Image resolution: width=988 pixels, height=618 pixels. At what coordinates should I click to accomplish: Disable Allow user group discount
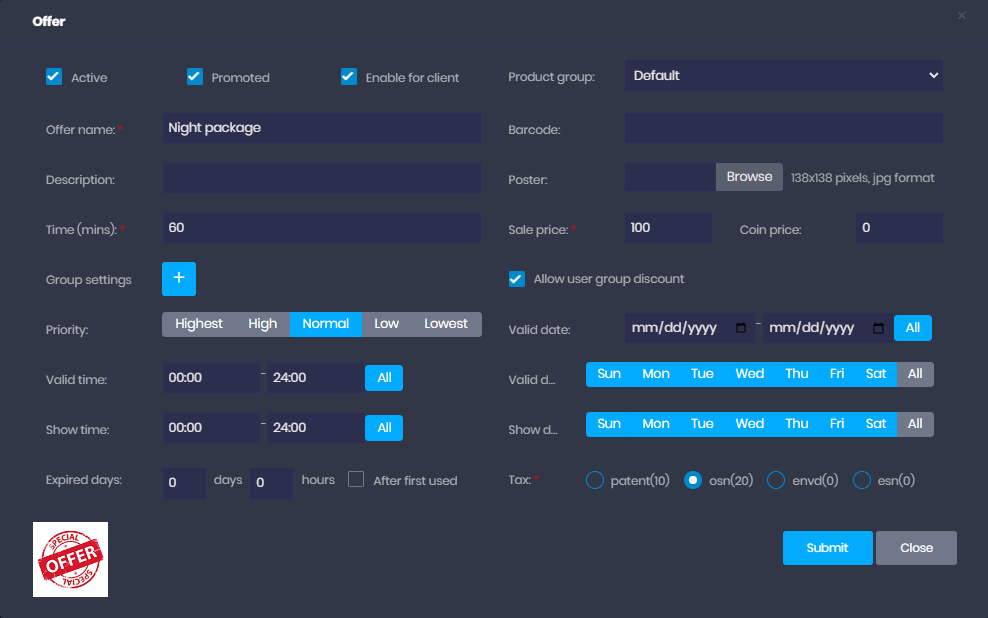coord(517,279)
